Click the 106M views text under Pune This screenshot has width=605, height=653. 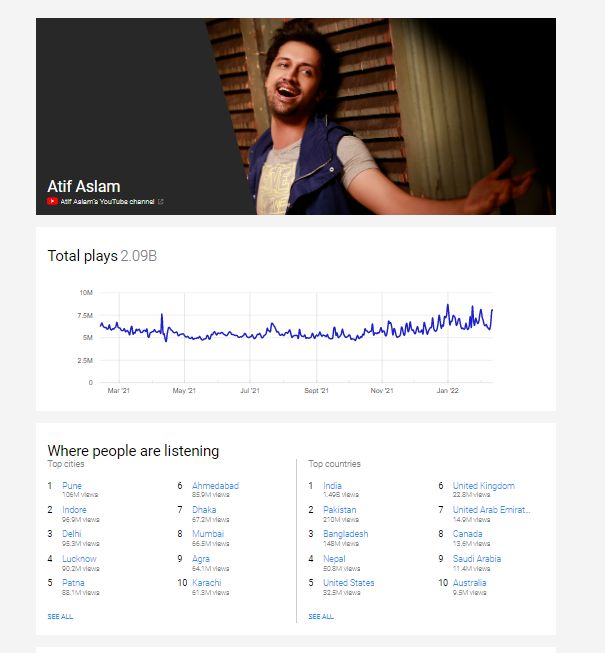[x=80, y=495]
